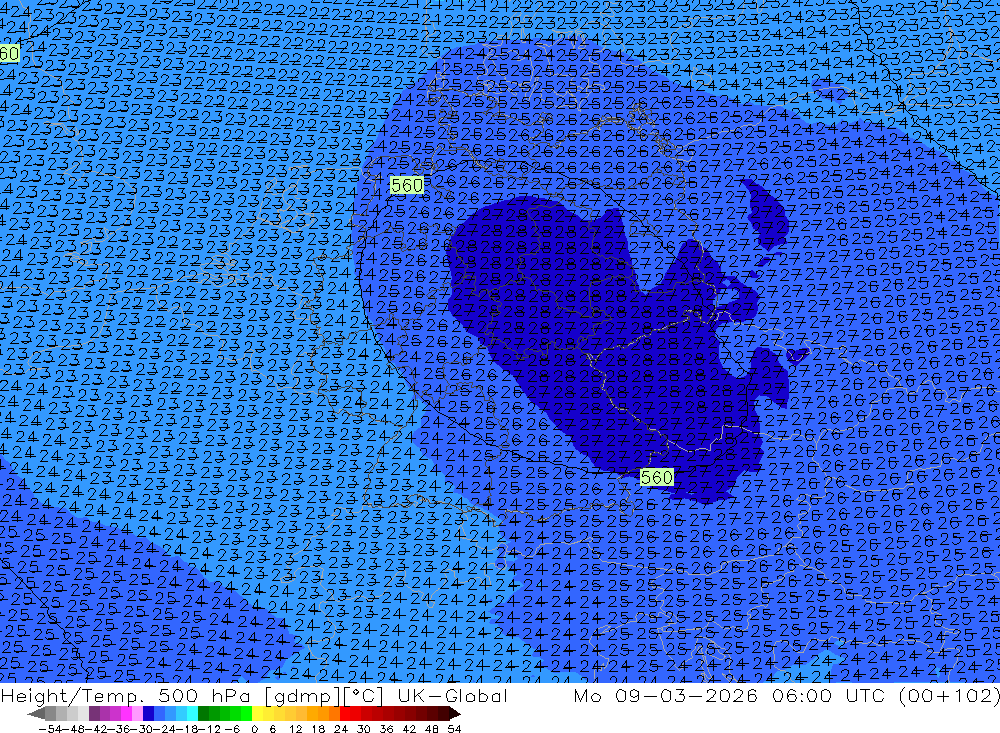The height and width of the screenshot is (733, 1000).
Task: Click the 560 contour label near the bottom of the dark blue area
Action: click(x=656, y=477)
